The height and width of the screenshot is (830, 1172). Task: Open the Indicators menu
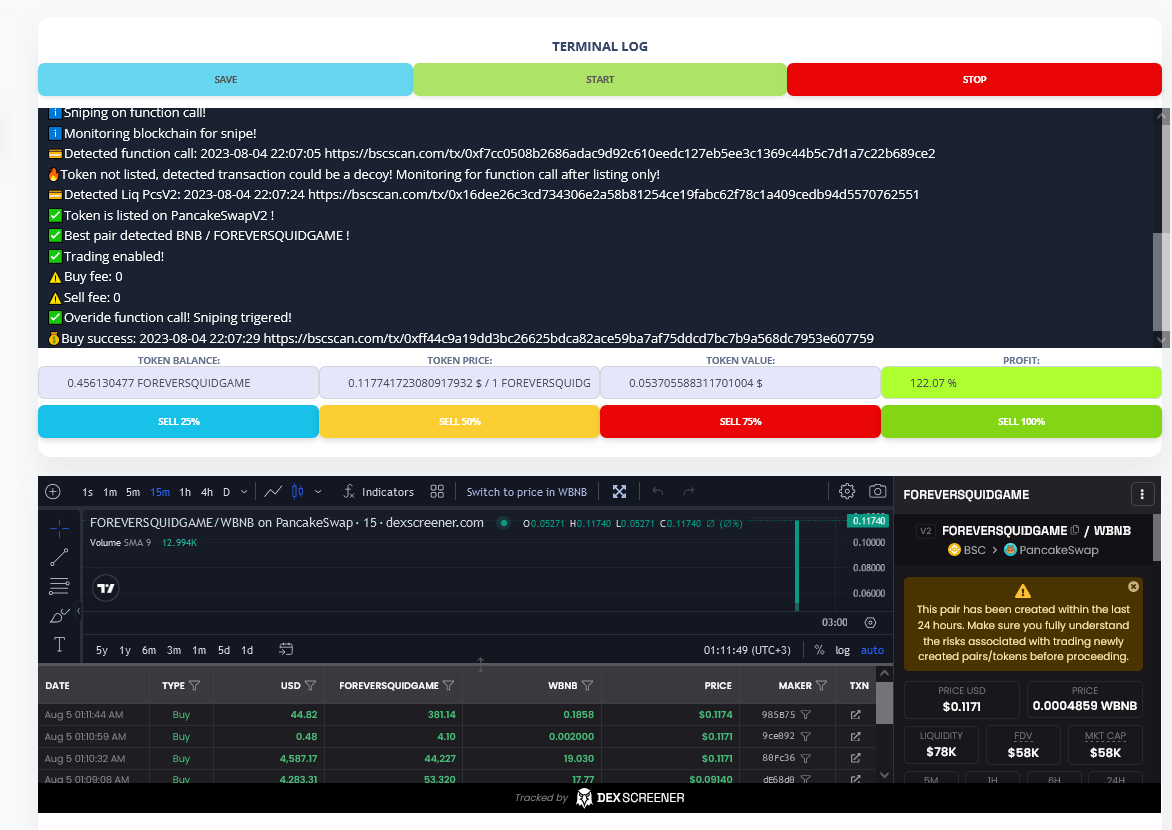pyautogui.click(x=378, y=492)
